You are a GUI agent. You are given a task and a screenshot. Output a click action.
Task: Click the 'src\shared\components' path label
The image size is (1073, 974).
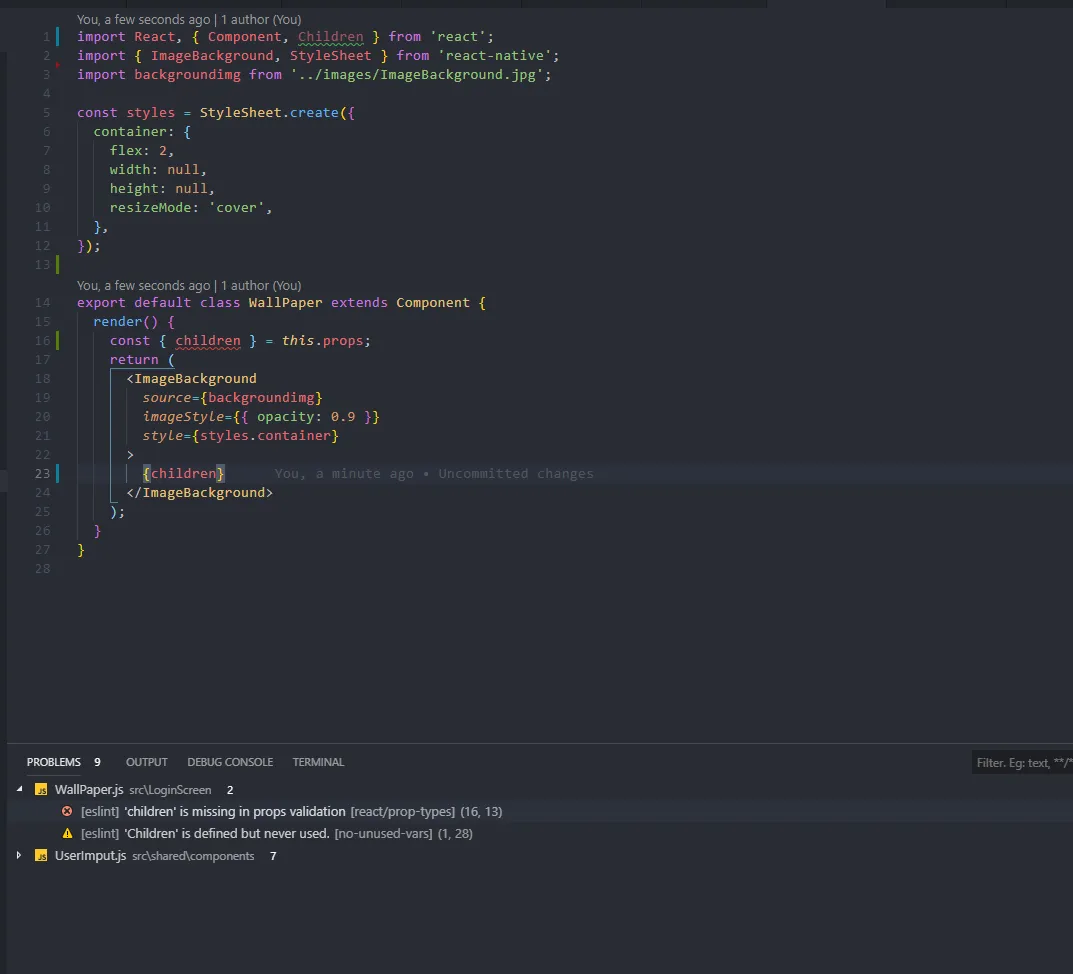point(193,856)
